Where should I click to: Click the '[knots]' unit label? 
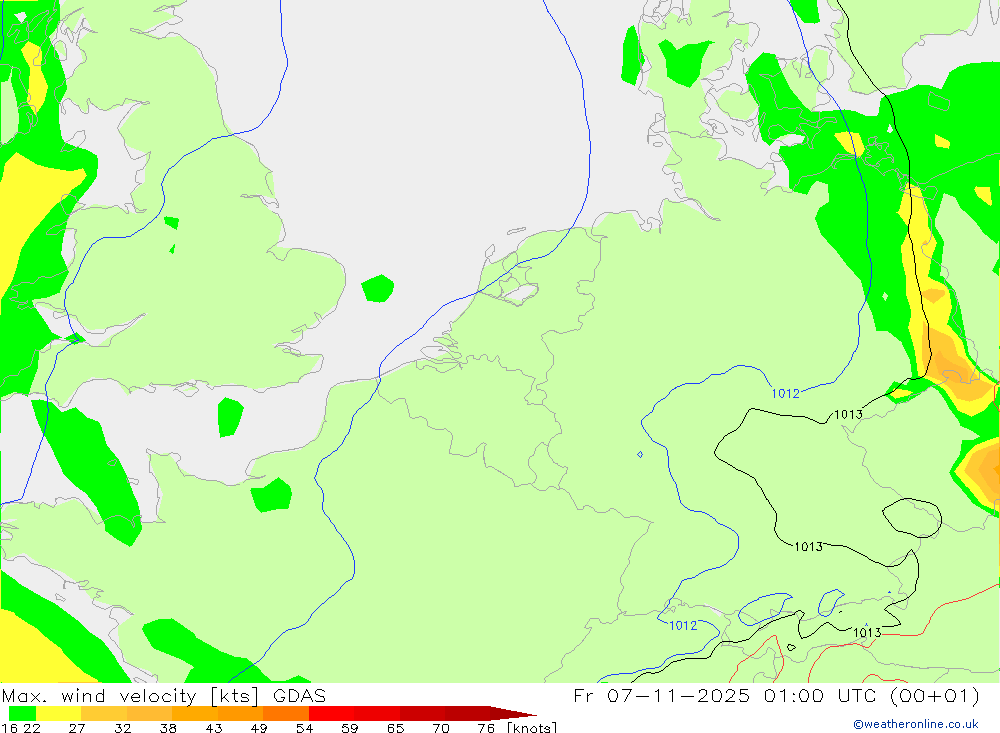point(531,728)
